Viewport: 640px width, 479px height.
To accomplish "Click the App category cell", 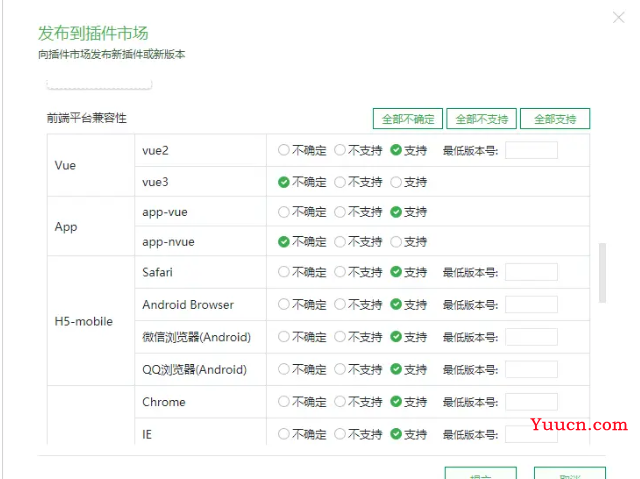I will [x=91, y=226].
